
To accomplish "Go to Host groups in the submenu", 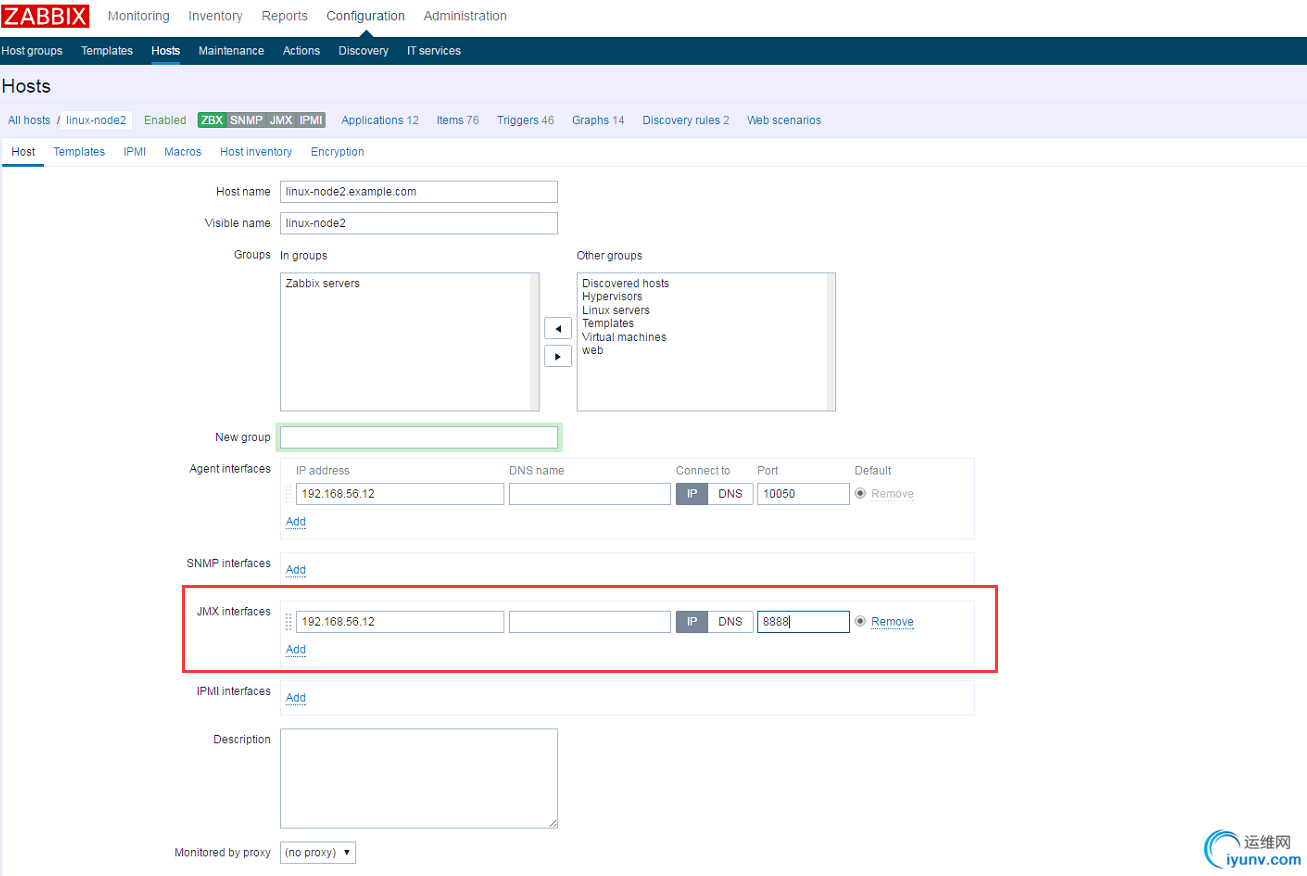I will click(32, 51).
